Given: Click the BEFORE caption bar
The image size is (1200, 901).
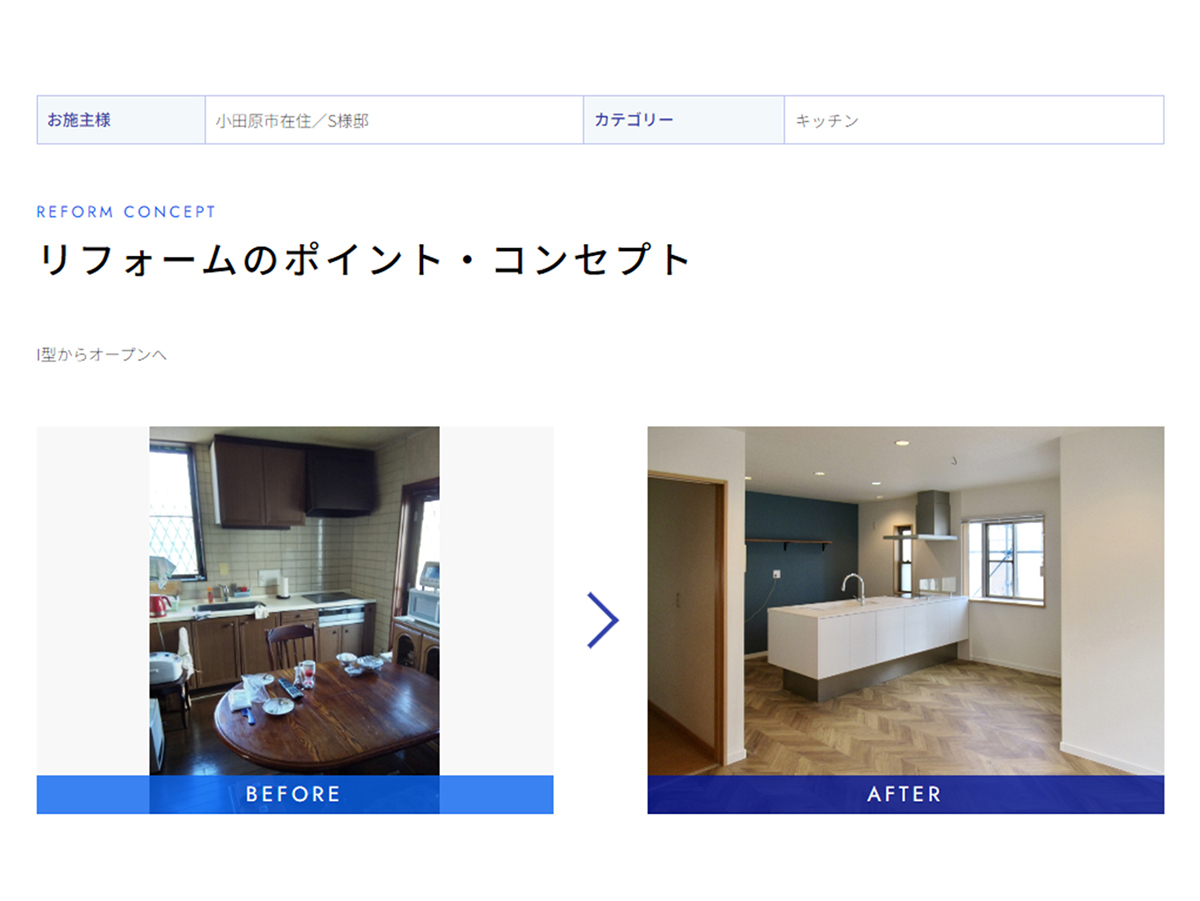Looking at the screenshot, I should [x=294, y=794].
